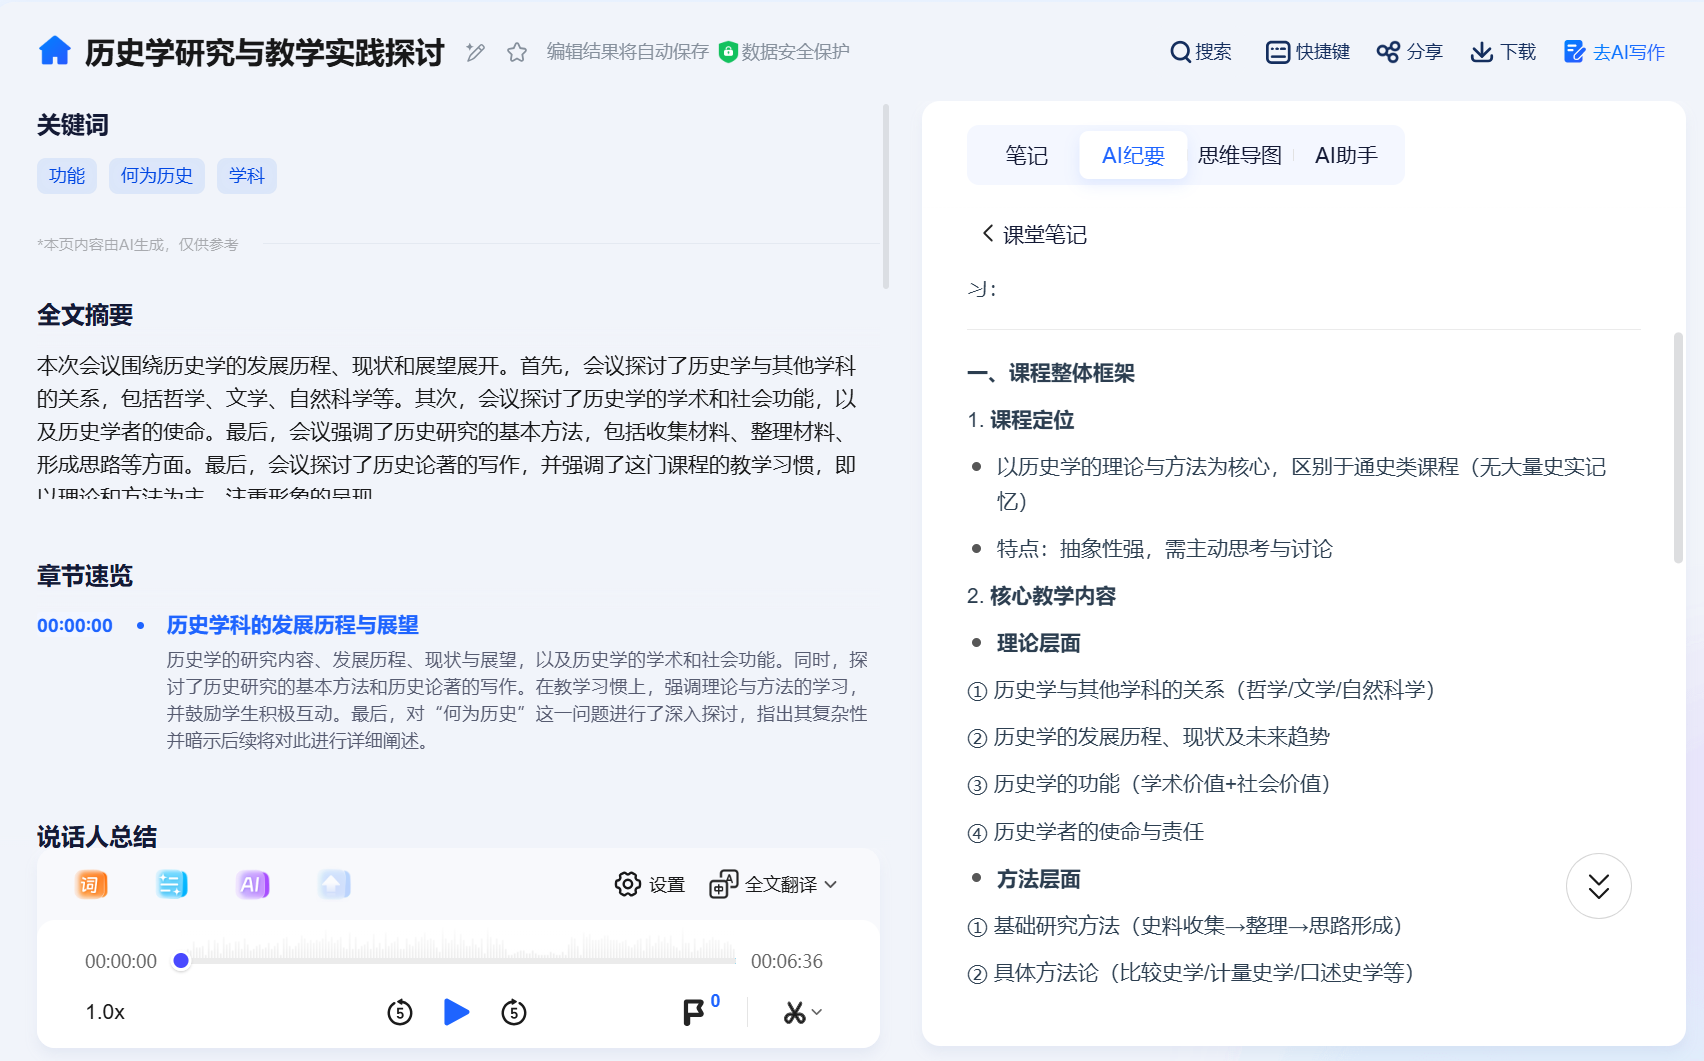Screen dimensions: 1704x1061
Task: Go back using 课堂笔记 chevron
Action: 988,234
